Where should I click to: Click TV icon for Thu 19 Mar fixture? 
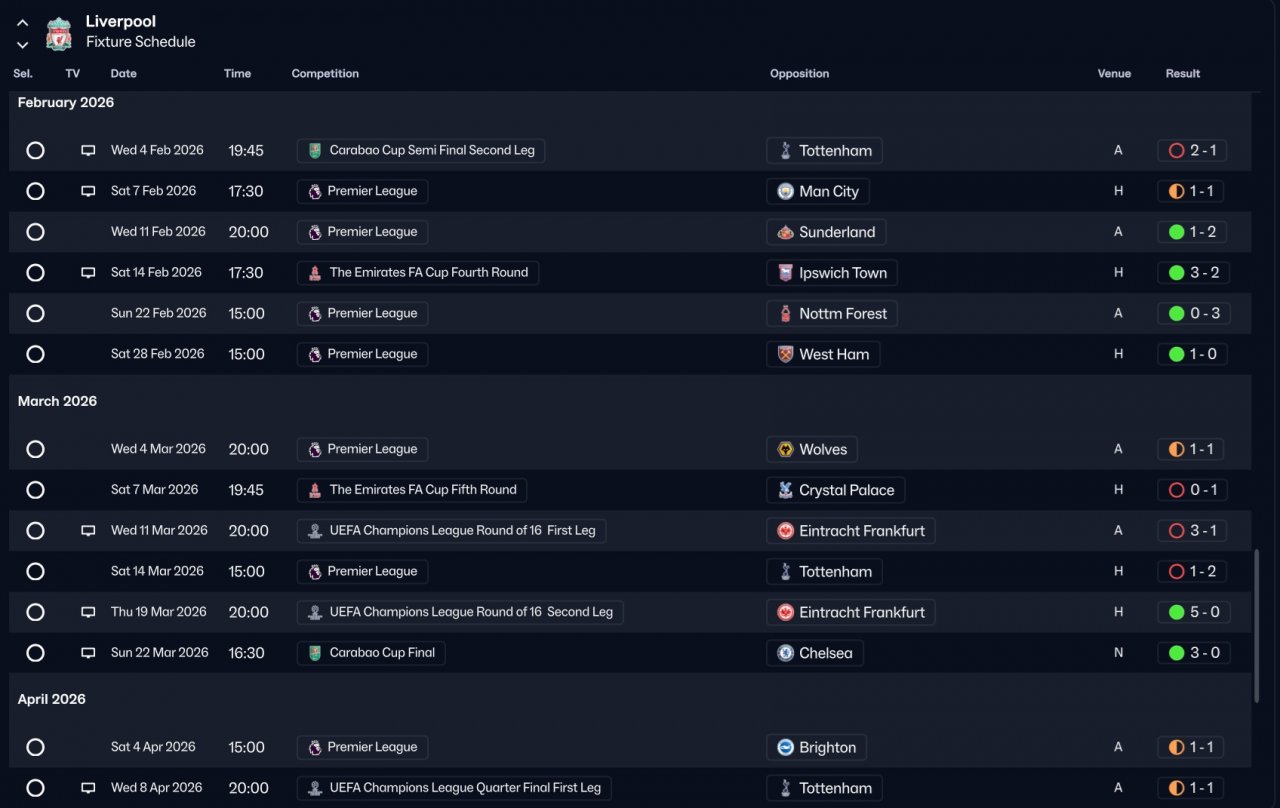coord(88,612)
